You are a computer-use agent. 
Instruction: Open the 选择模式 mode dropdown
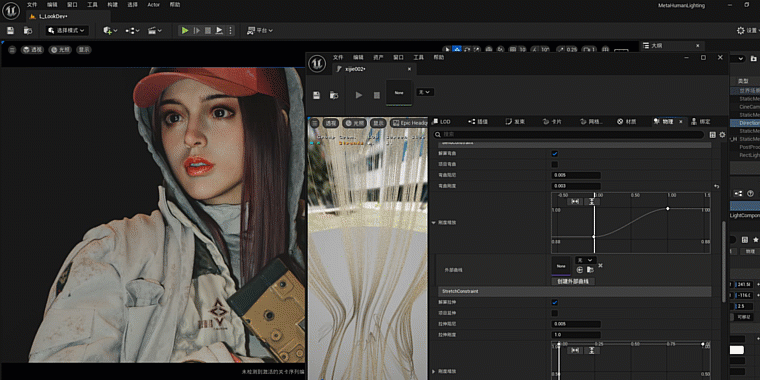tap(67, 31)
